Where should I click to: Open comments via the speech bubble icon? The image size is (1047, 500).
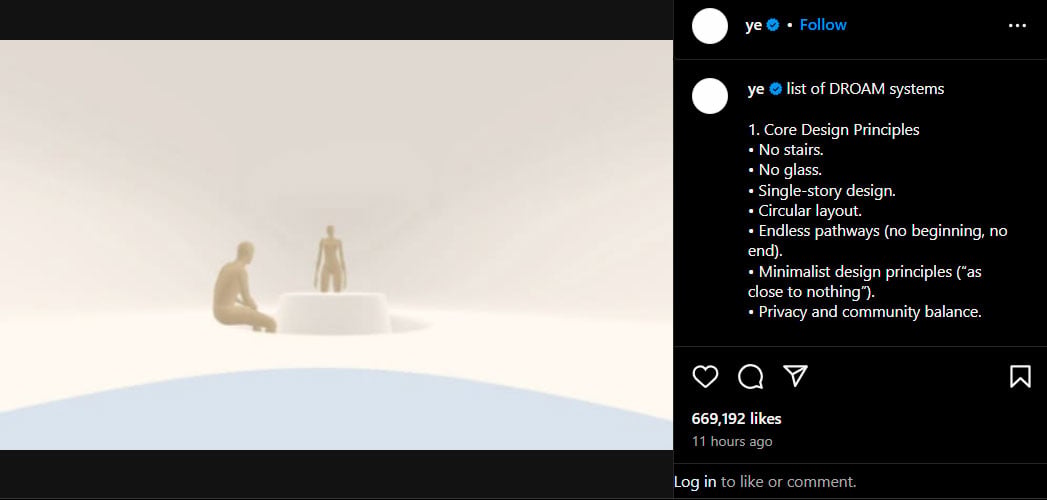(751, 377)
